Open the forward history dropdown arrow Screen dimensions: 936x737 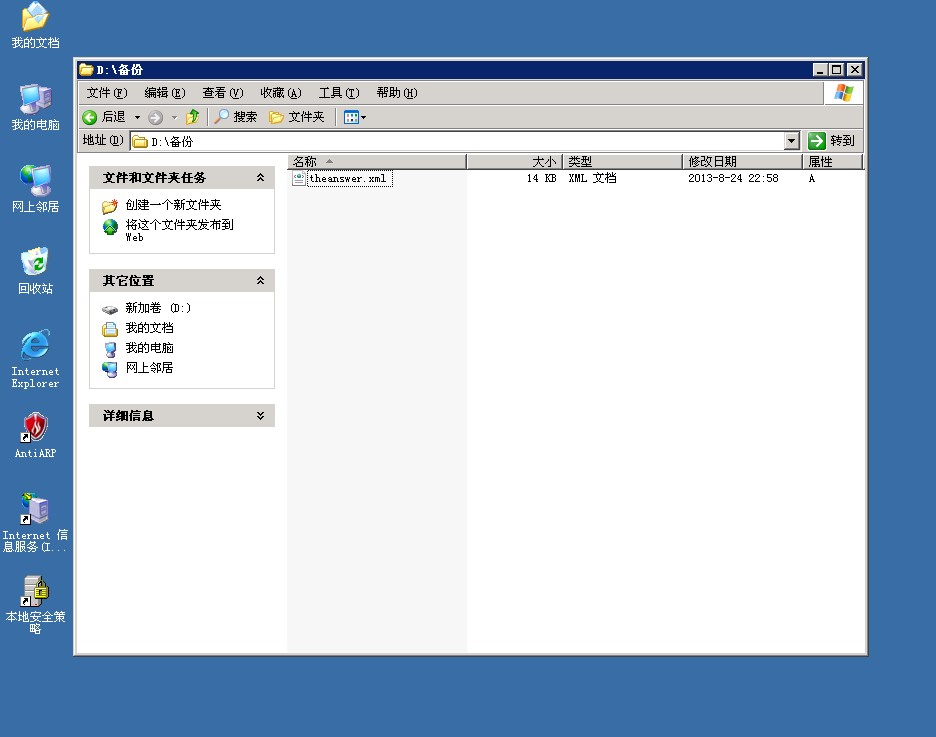point(174,118)
